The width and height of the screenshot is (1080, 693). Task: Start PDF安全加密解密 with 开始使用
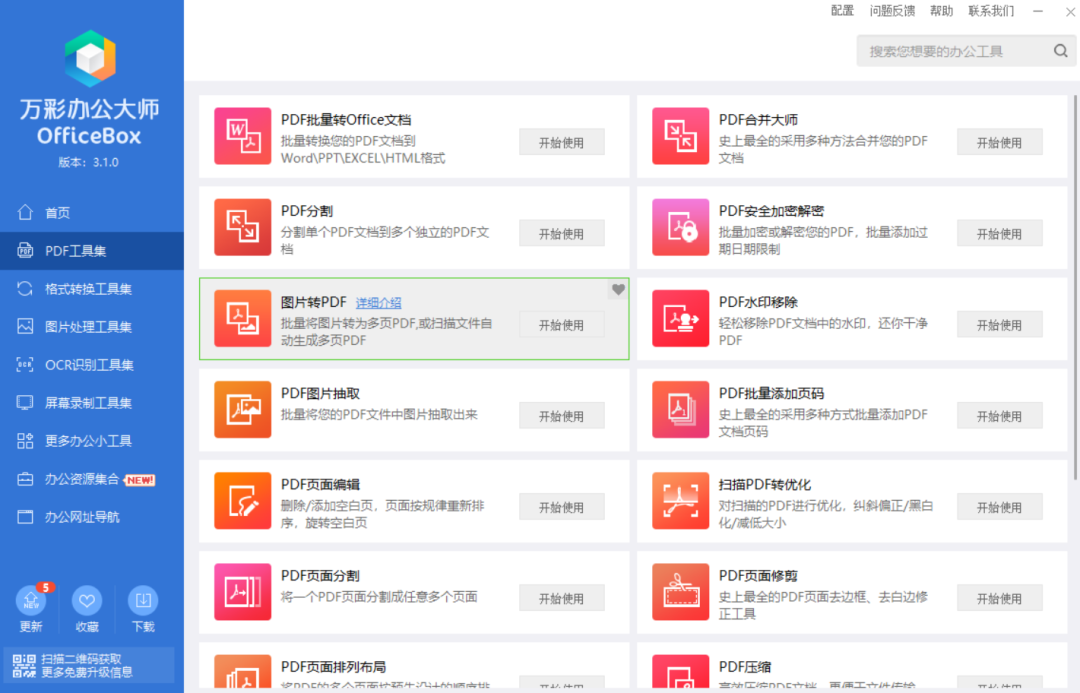pos(999,234)
